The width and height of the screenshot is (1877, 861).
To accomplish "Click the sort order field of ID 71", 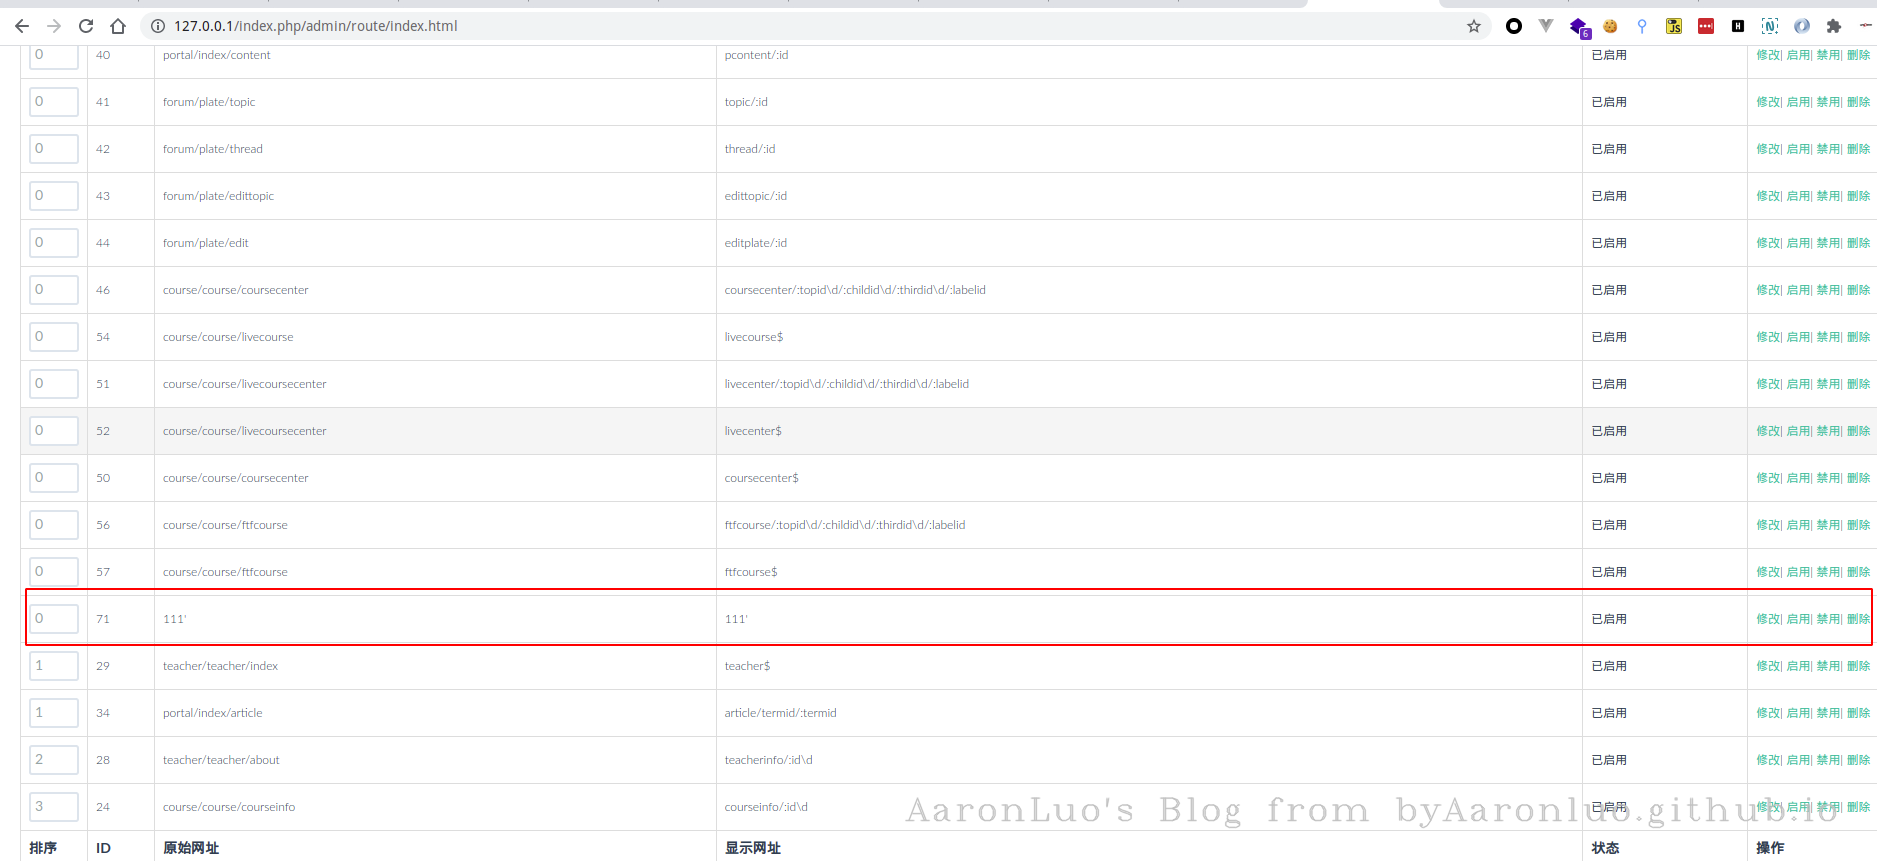I will [54, 619].
